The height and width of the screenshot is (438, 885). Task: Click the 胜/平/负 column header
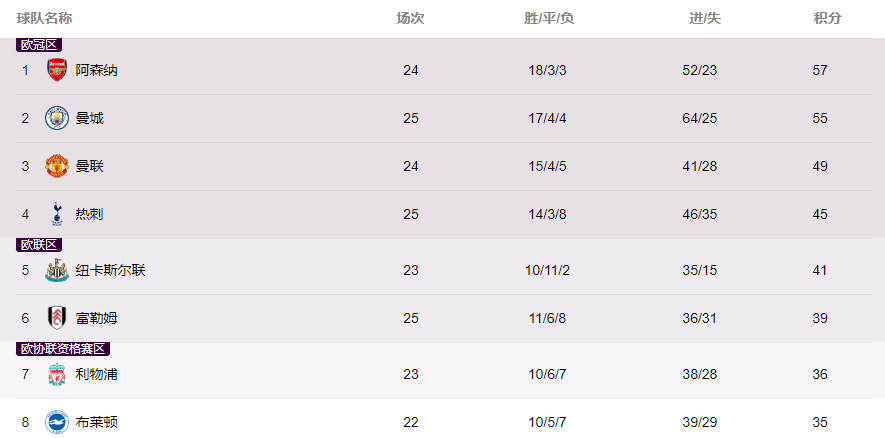click(x=549, y=19)
